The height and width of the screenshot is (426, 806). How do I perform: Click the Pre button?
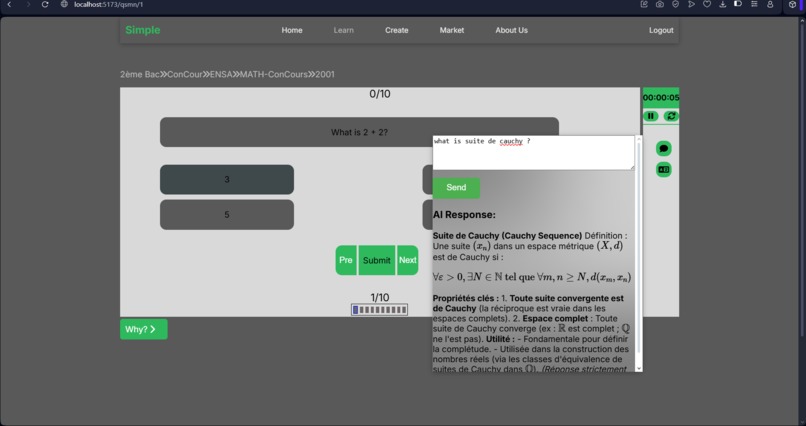coord(346,260)
